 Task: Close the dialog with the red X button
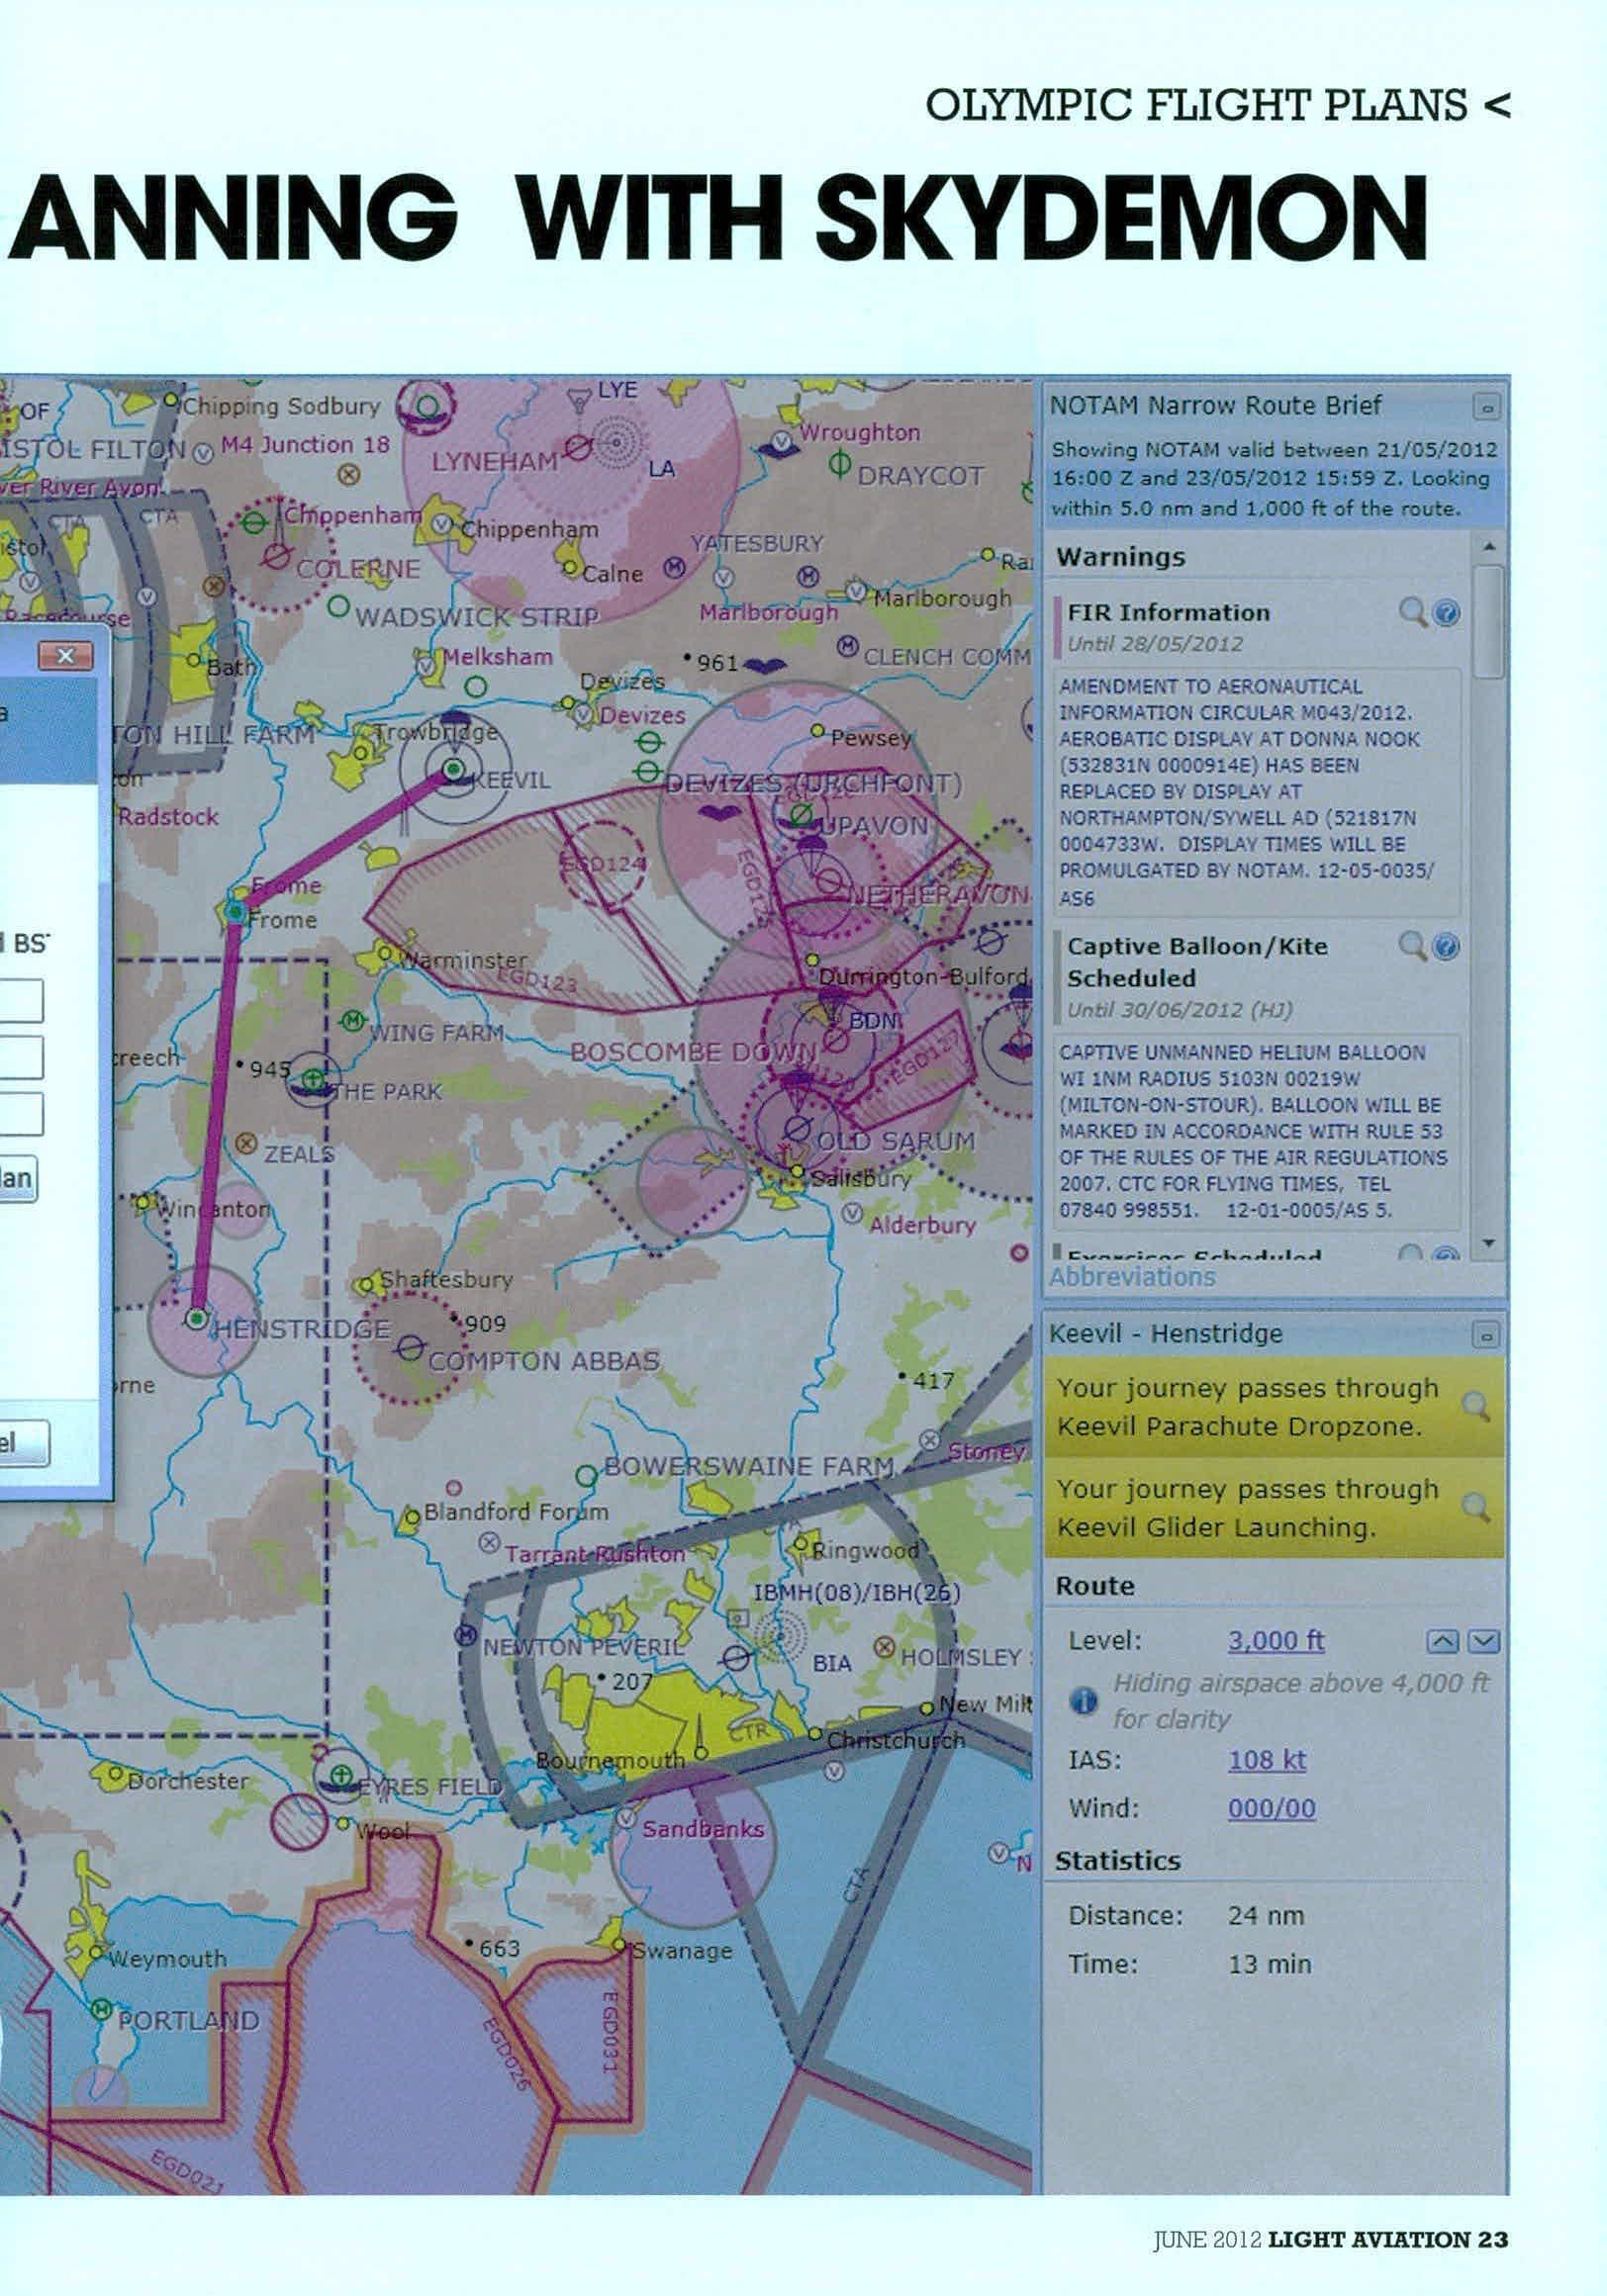pyautogui.click(x=66, y=656)
